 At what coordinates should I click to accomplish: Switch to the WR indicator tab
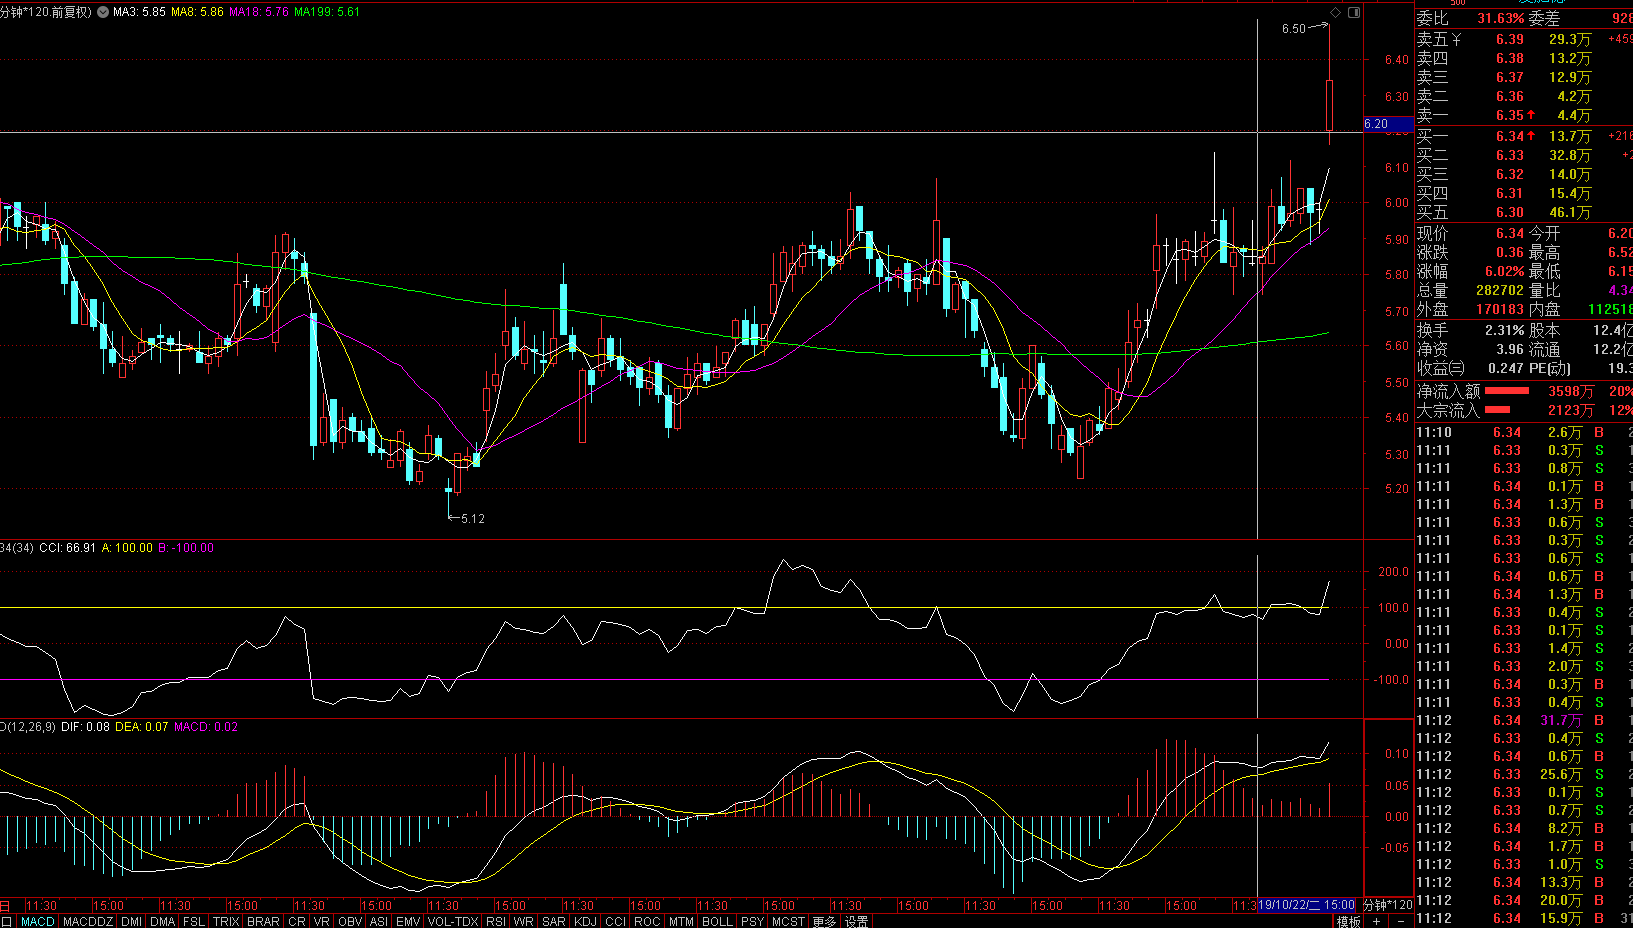[x=523, y=921]
